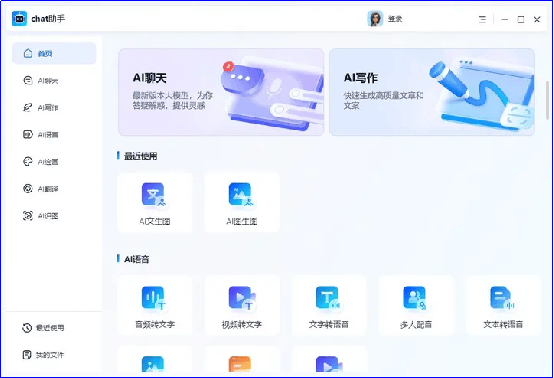The image size is (554, 378).
Task: Click the user avatar picture
Action: 375,19
